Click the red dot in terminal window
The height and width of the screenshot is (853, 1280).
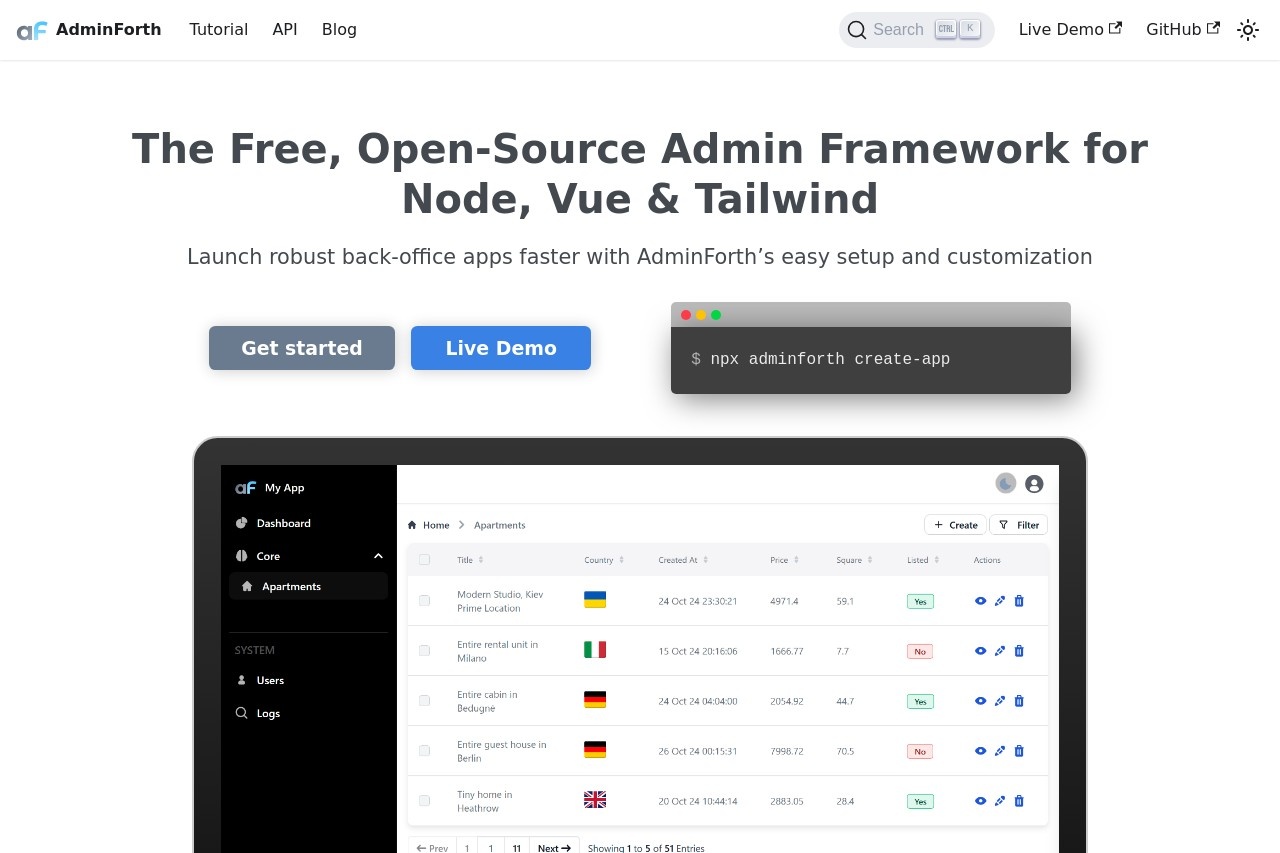pyautogui.click(x=686, y=315)
